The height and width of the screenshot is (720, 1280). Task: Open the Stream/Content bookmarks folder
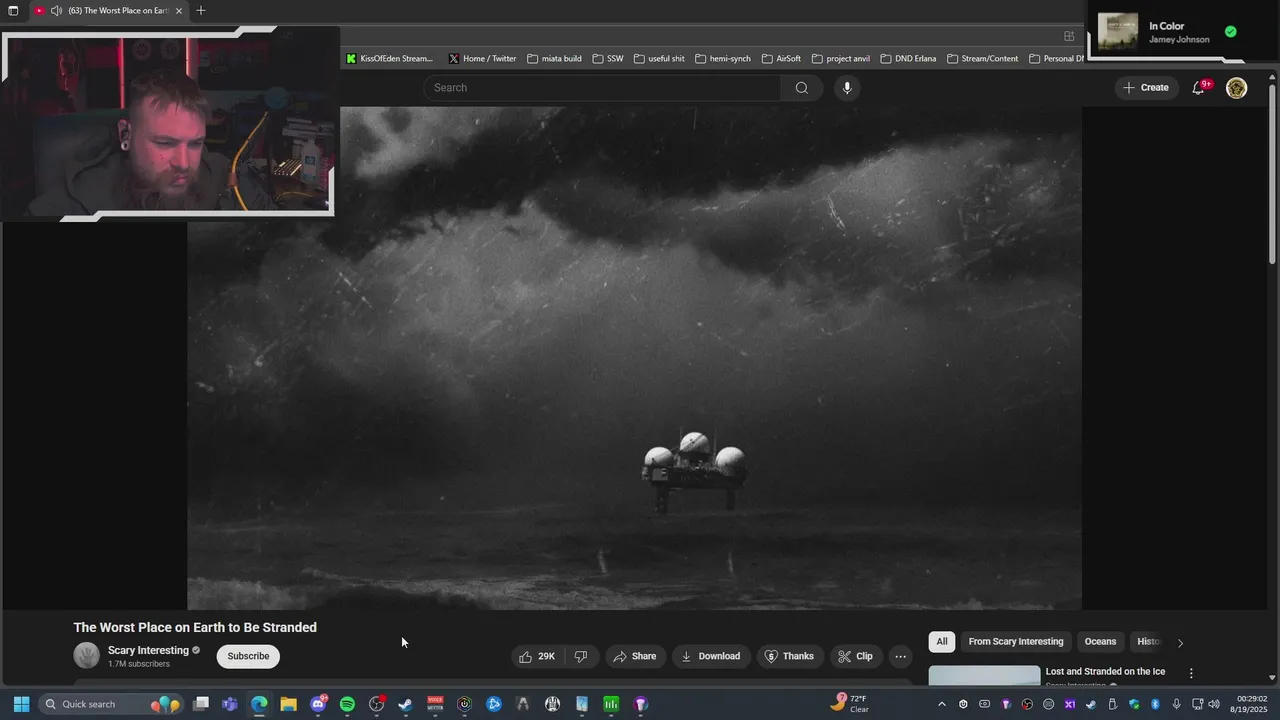982,59
